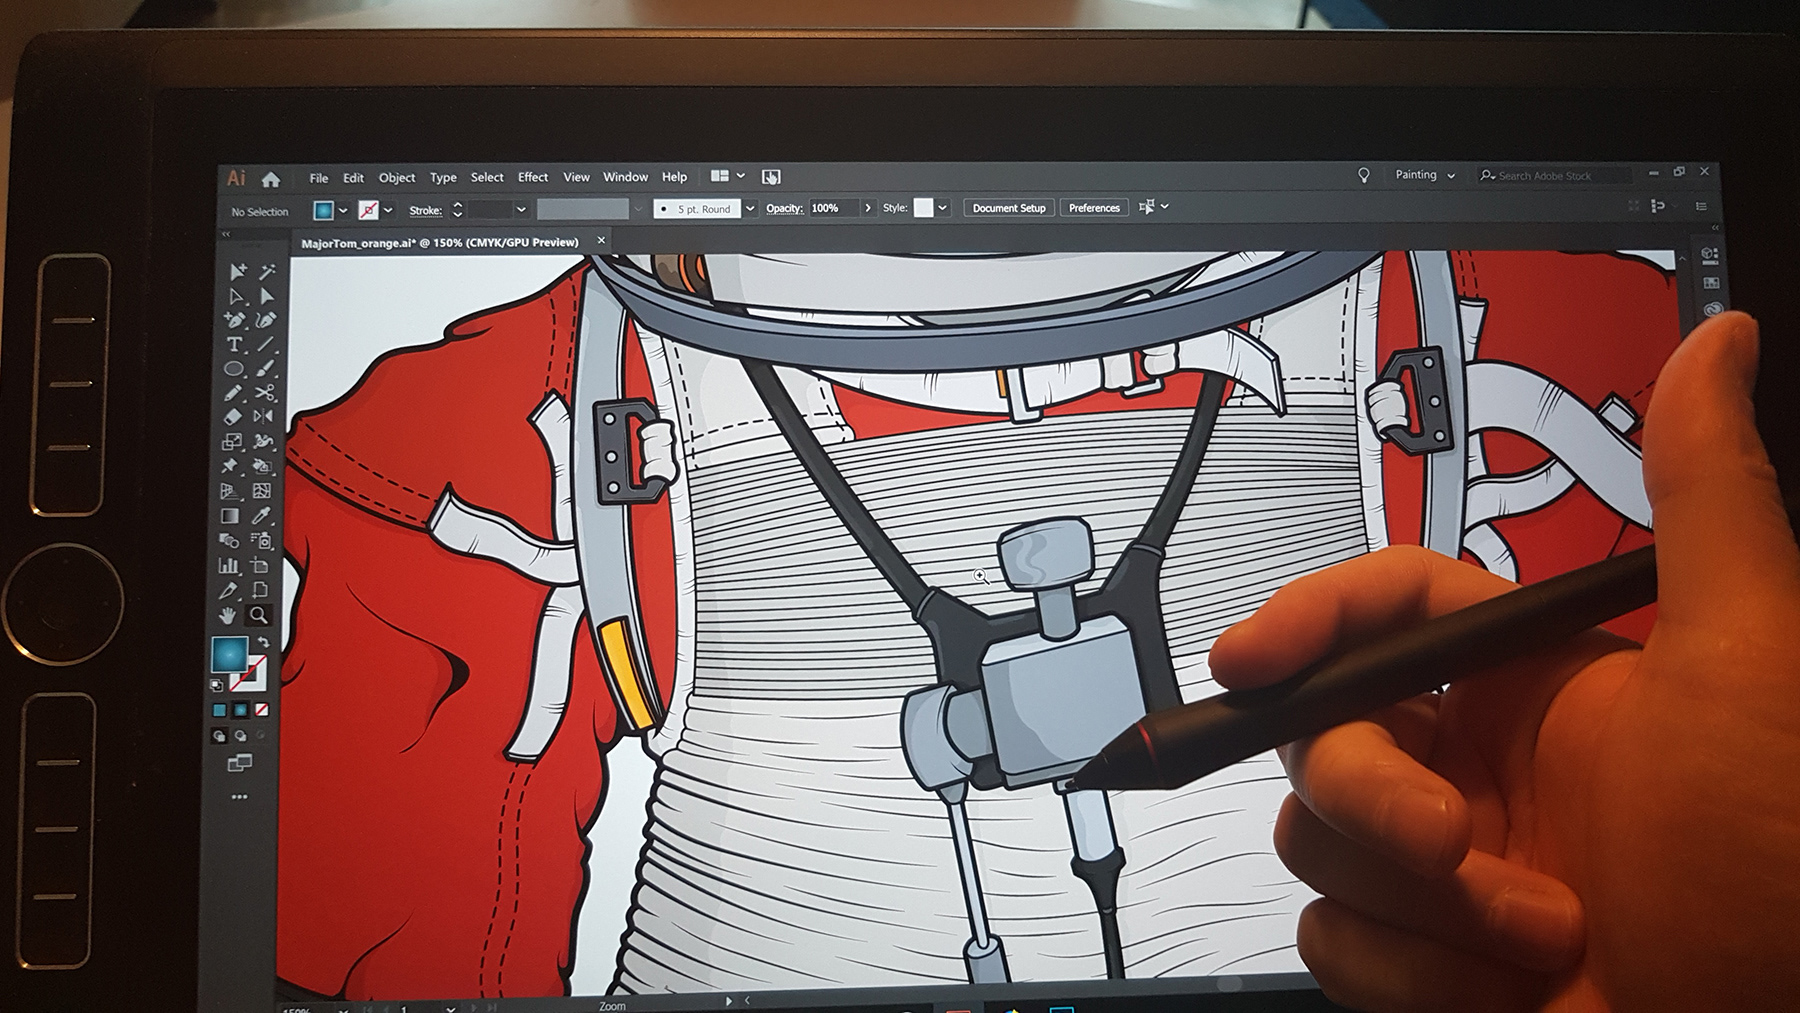Select the Type tool
1800x1013 pixels.
pyautogui.click(x=234, y=345)
